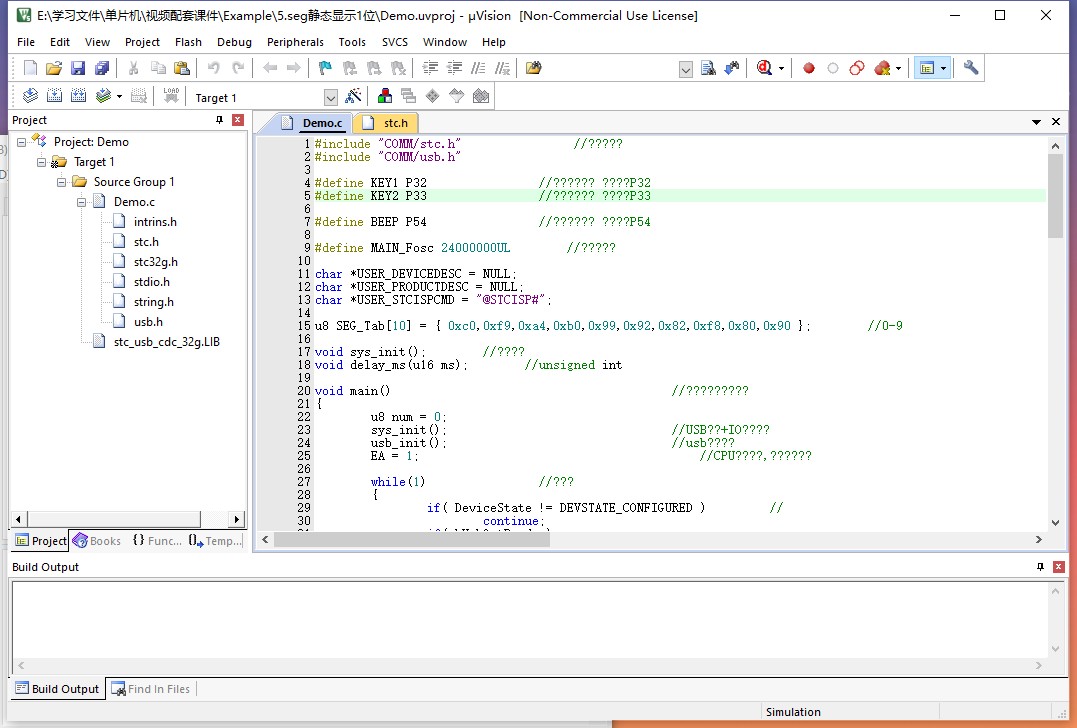Save all files with the stacked floppies icon
The width and height of the screenshot is (1077, 728).
(102, 68)
